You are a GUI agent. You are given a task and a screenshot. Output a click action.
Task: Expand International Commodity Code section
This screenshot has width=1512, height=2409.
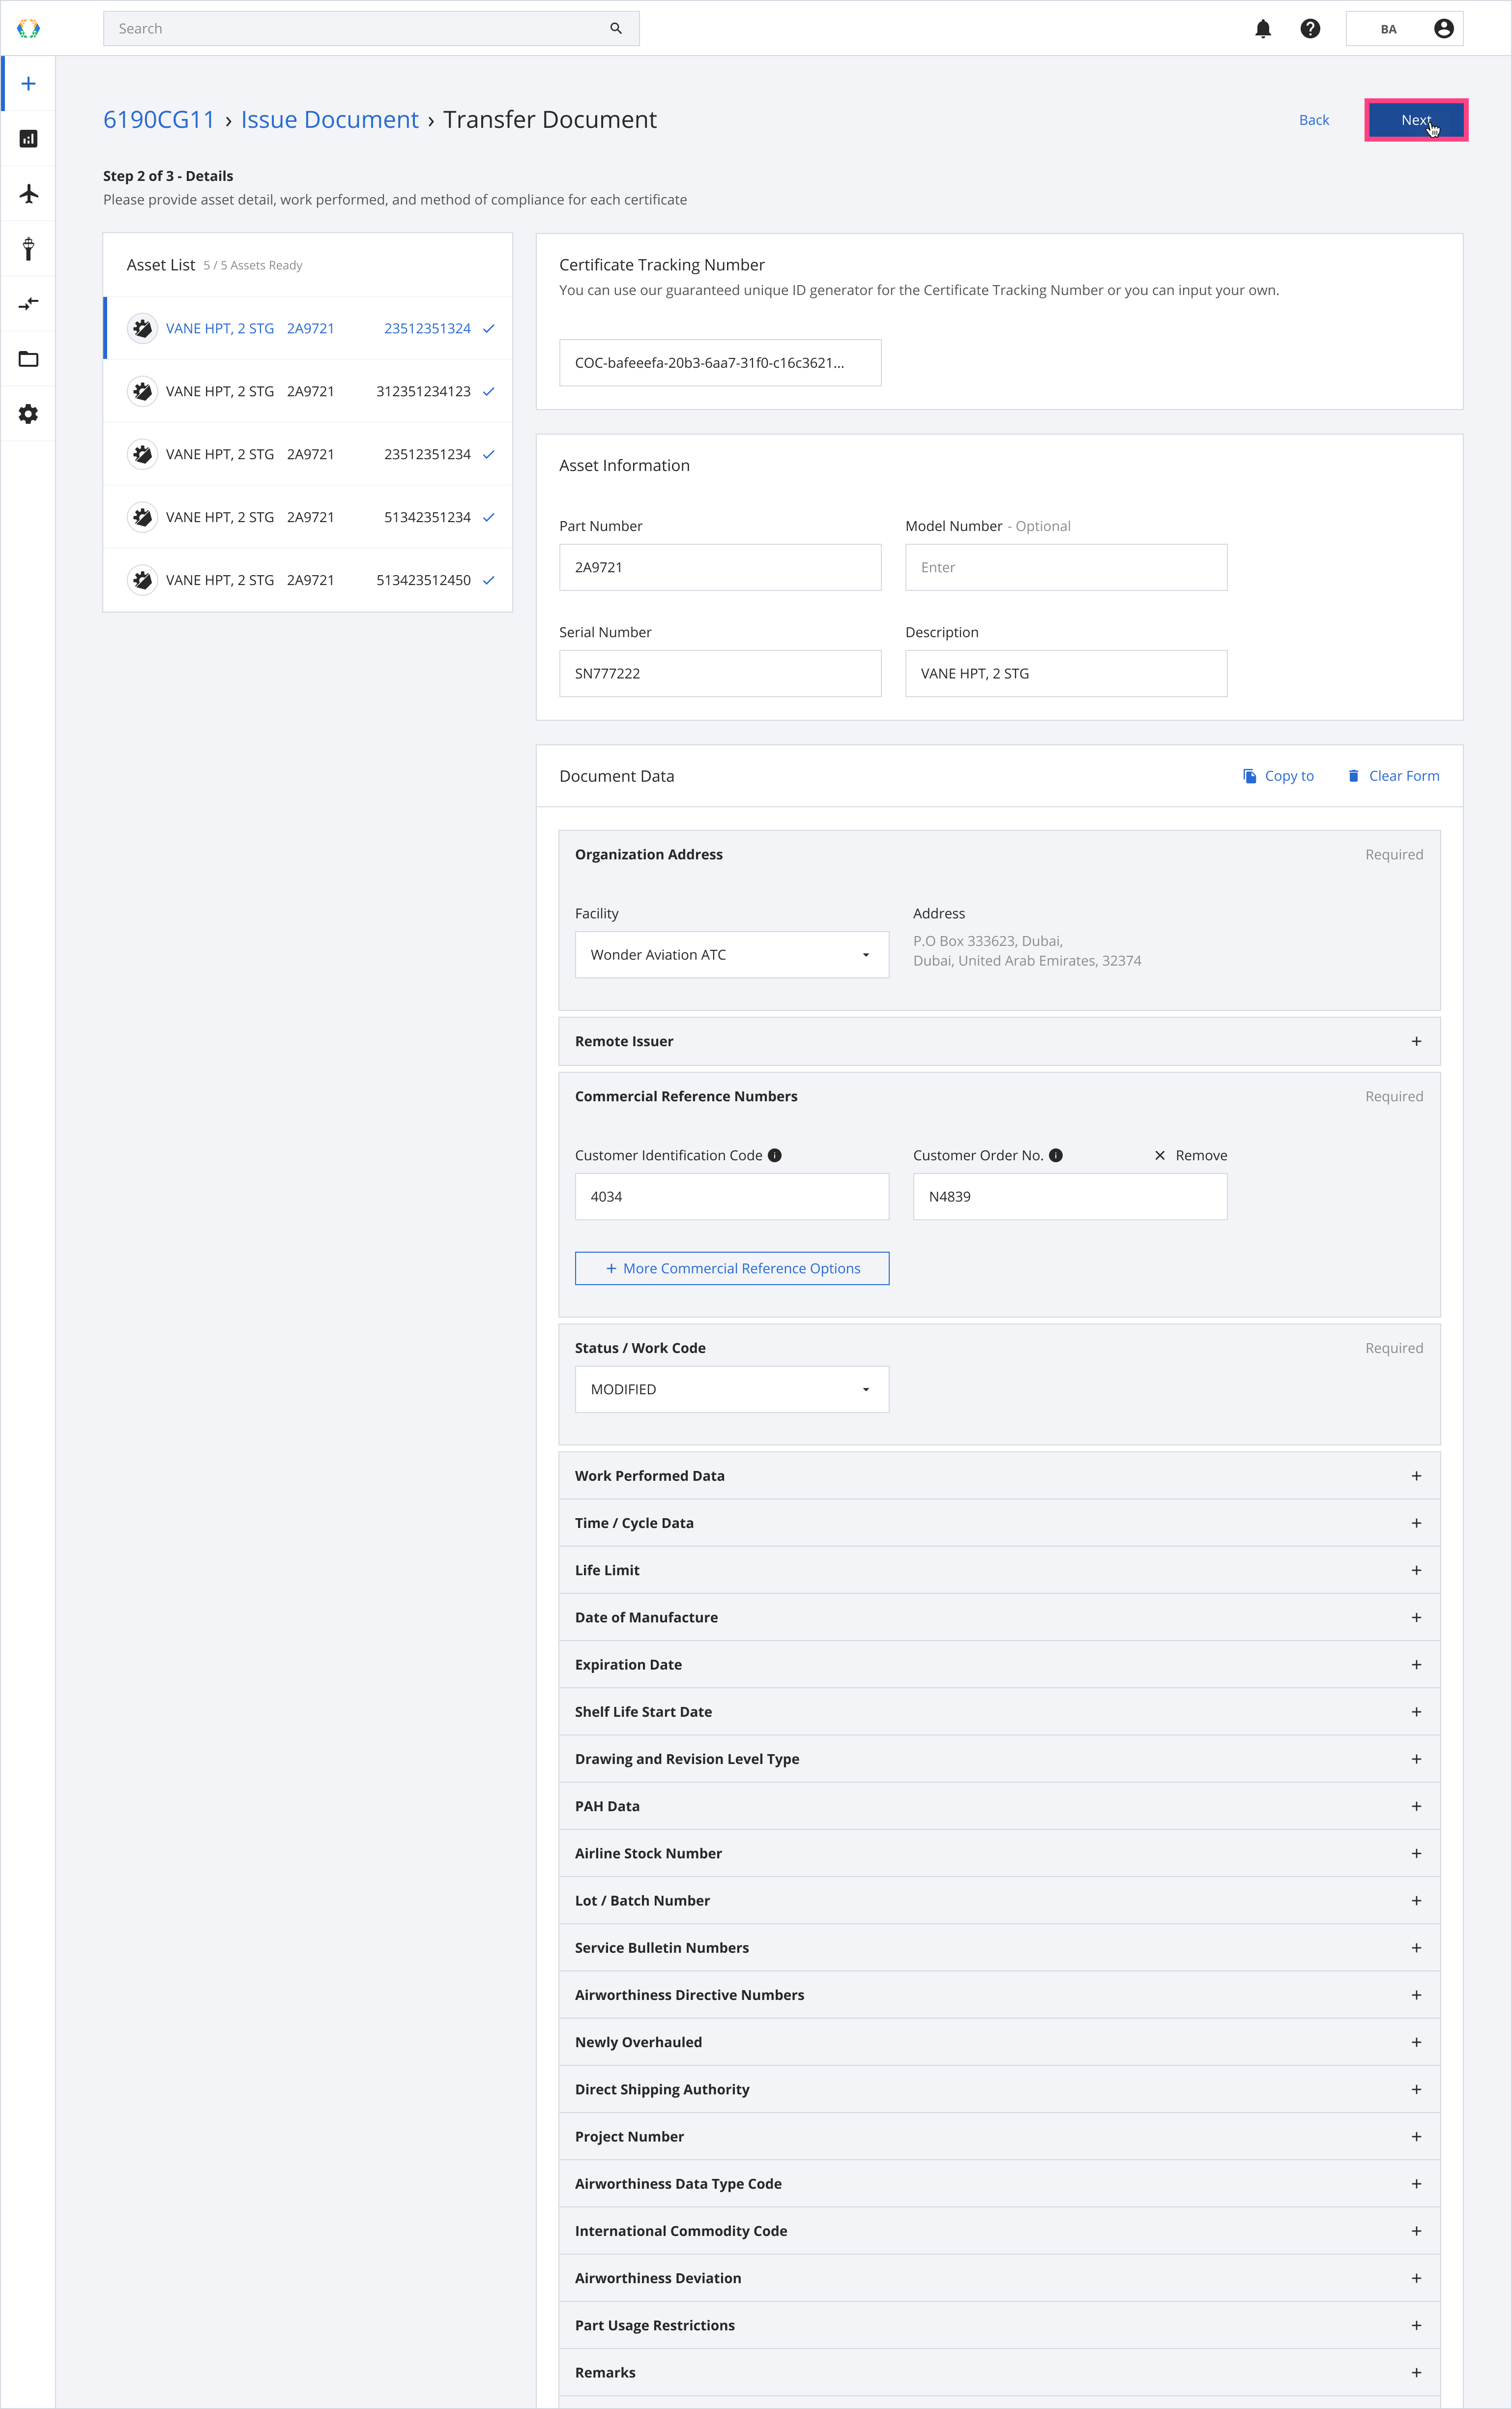click(x=999, y=2231)
